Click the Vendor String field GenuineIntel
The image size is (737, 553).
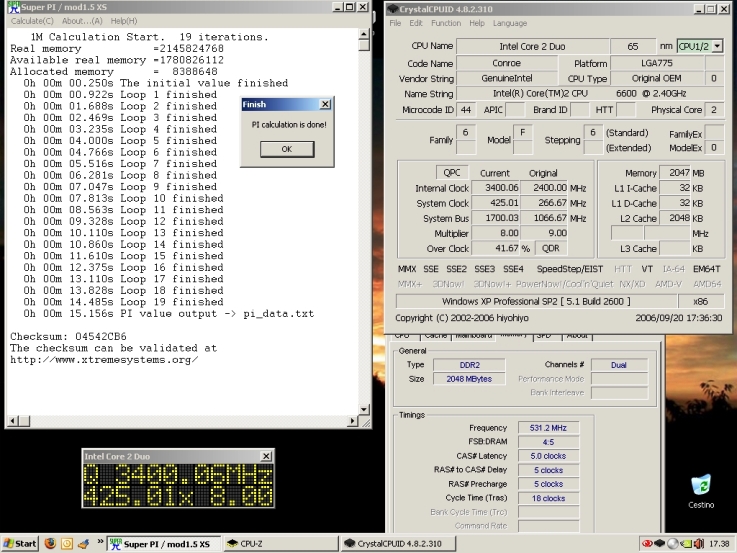506,78
